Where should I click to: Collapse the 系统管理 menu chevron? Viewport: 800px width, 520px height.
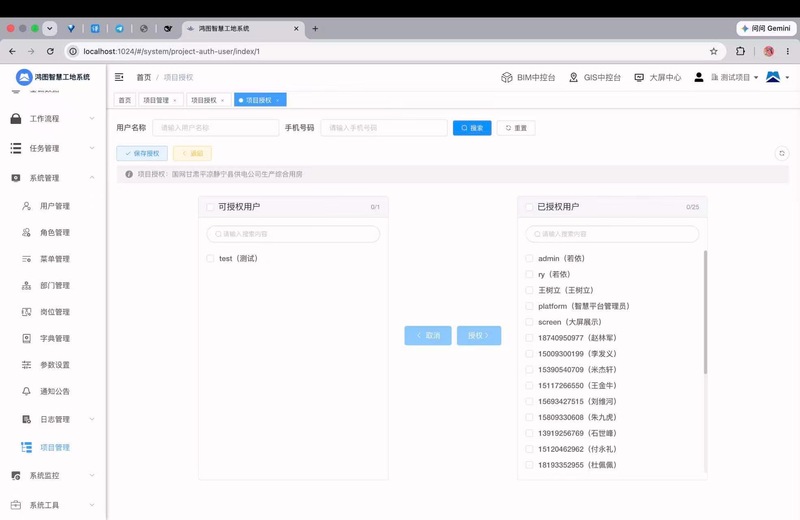92,178
